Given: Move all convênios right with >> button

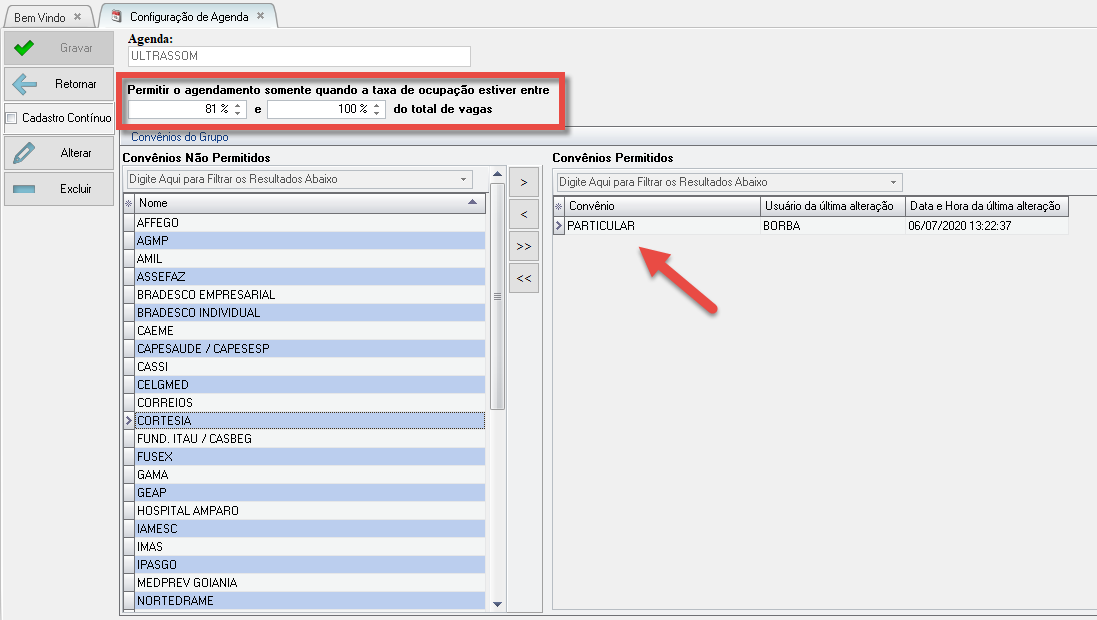Looking at the screenshot, I should (523, 246).
